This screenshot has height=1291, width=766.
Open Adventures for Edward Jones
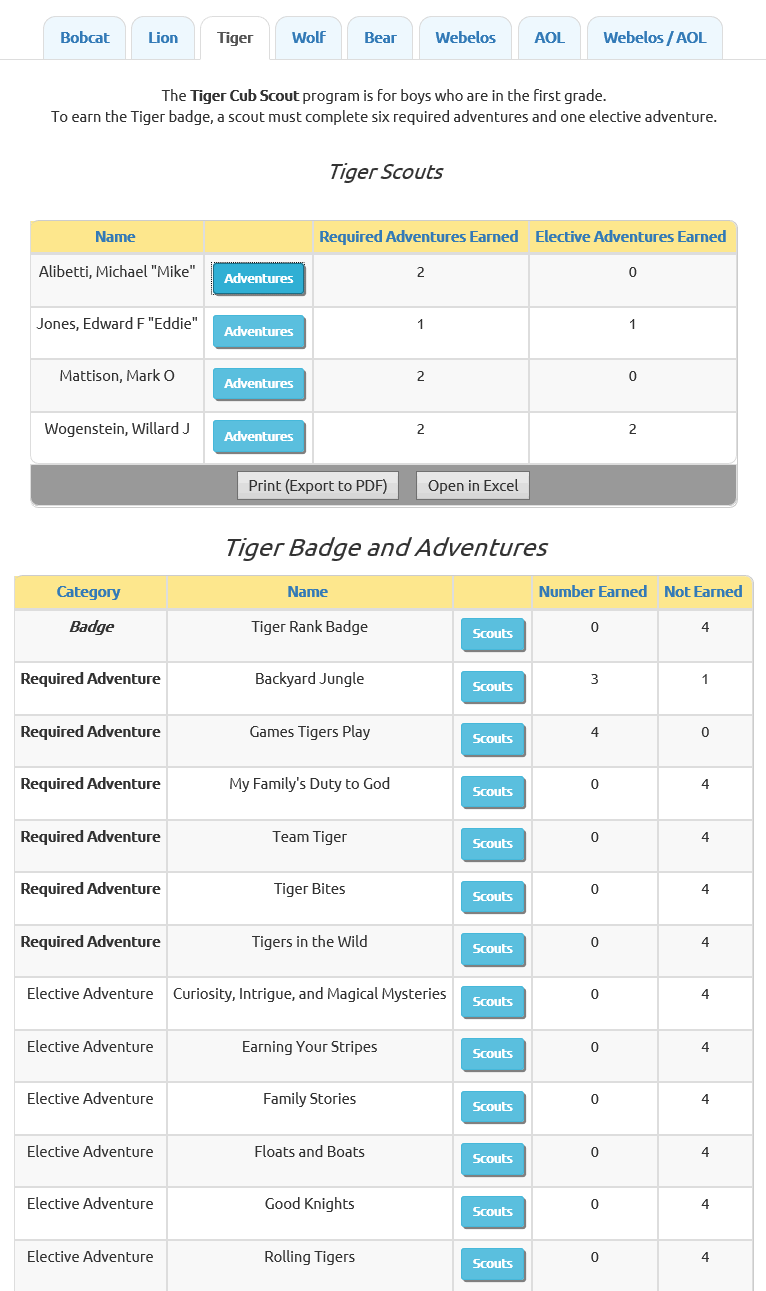pyautogui.click(x=258, y=331)
